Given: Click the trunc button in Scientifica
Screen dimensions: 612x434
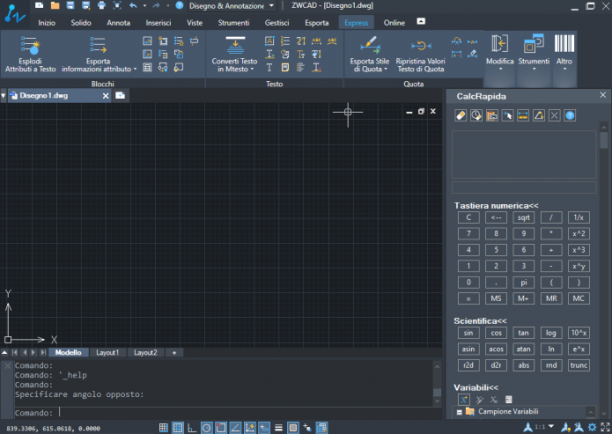Looking at the screenshot, I should click(578, 365).
